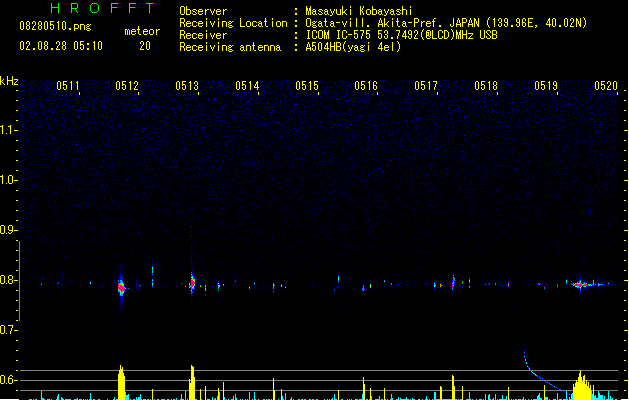The height and width of the screenshot is (400, 629).
Task: Select the meteor count value 20
Action: tap(145, 46)
